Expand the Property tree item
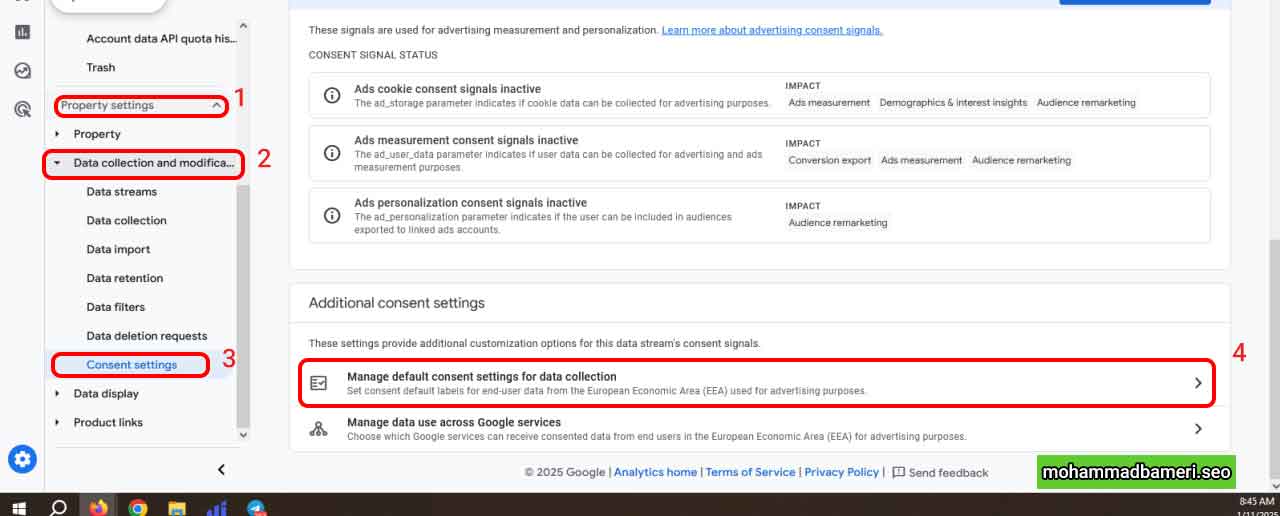This screenshot has height=516, width=1280. pos(57,134)
